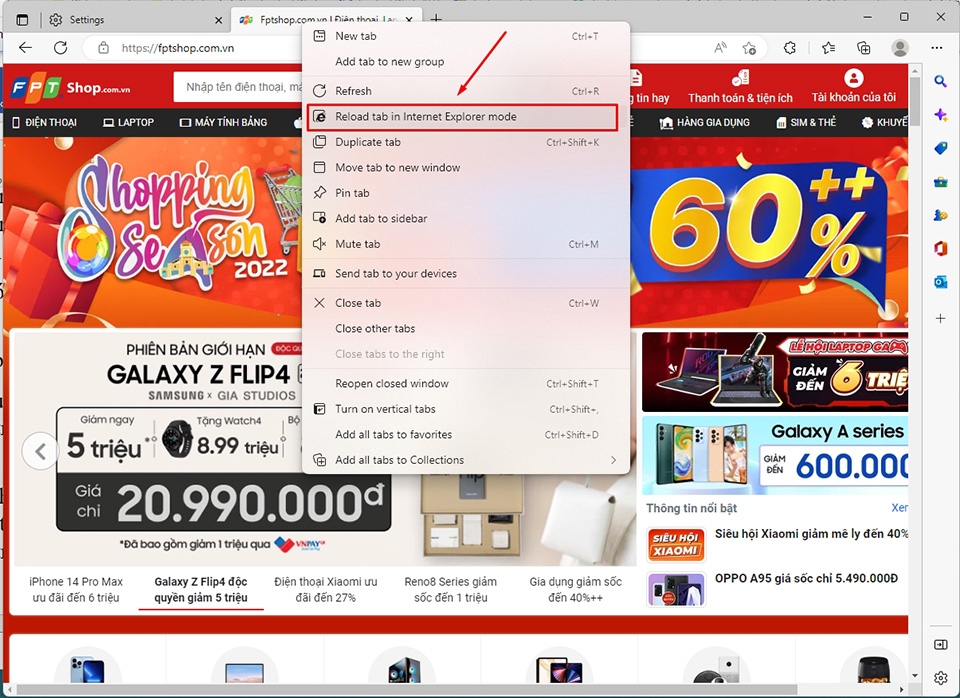The height and width of the screenshot is (698, 960).
Task: Close the Fptshop tab
Action: (411, 20)
